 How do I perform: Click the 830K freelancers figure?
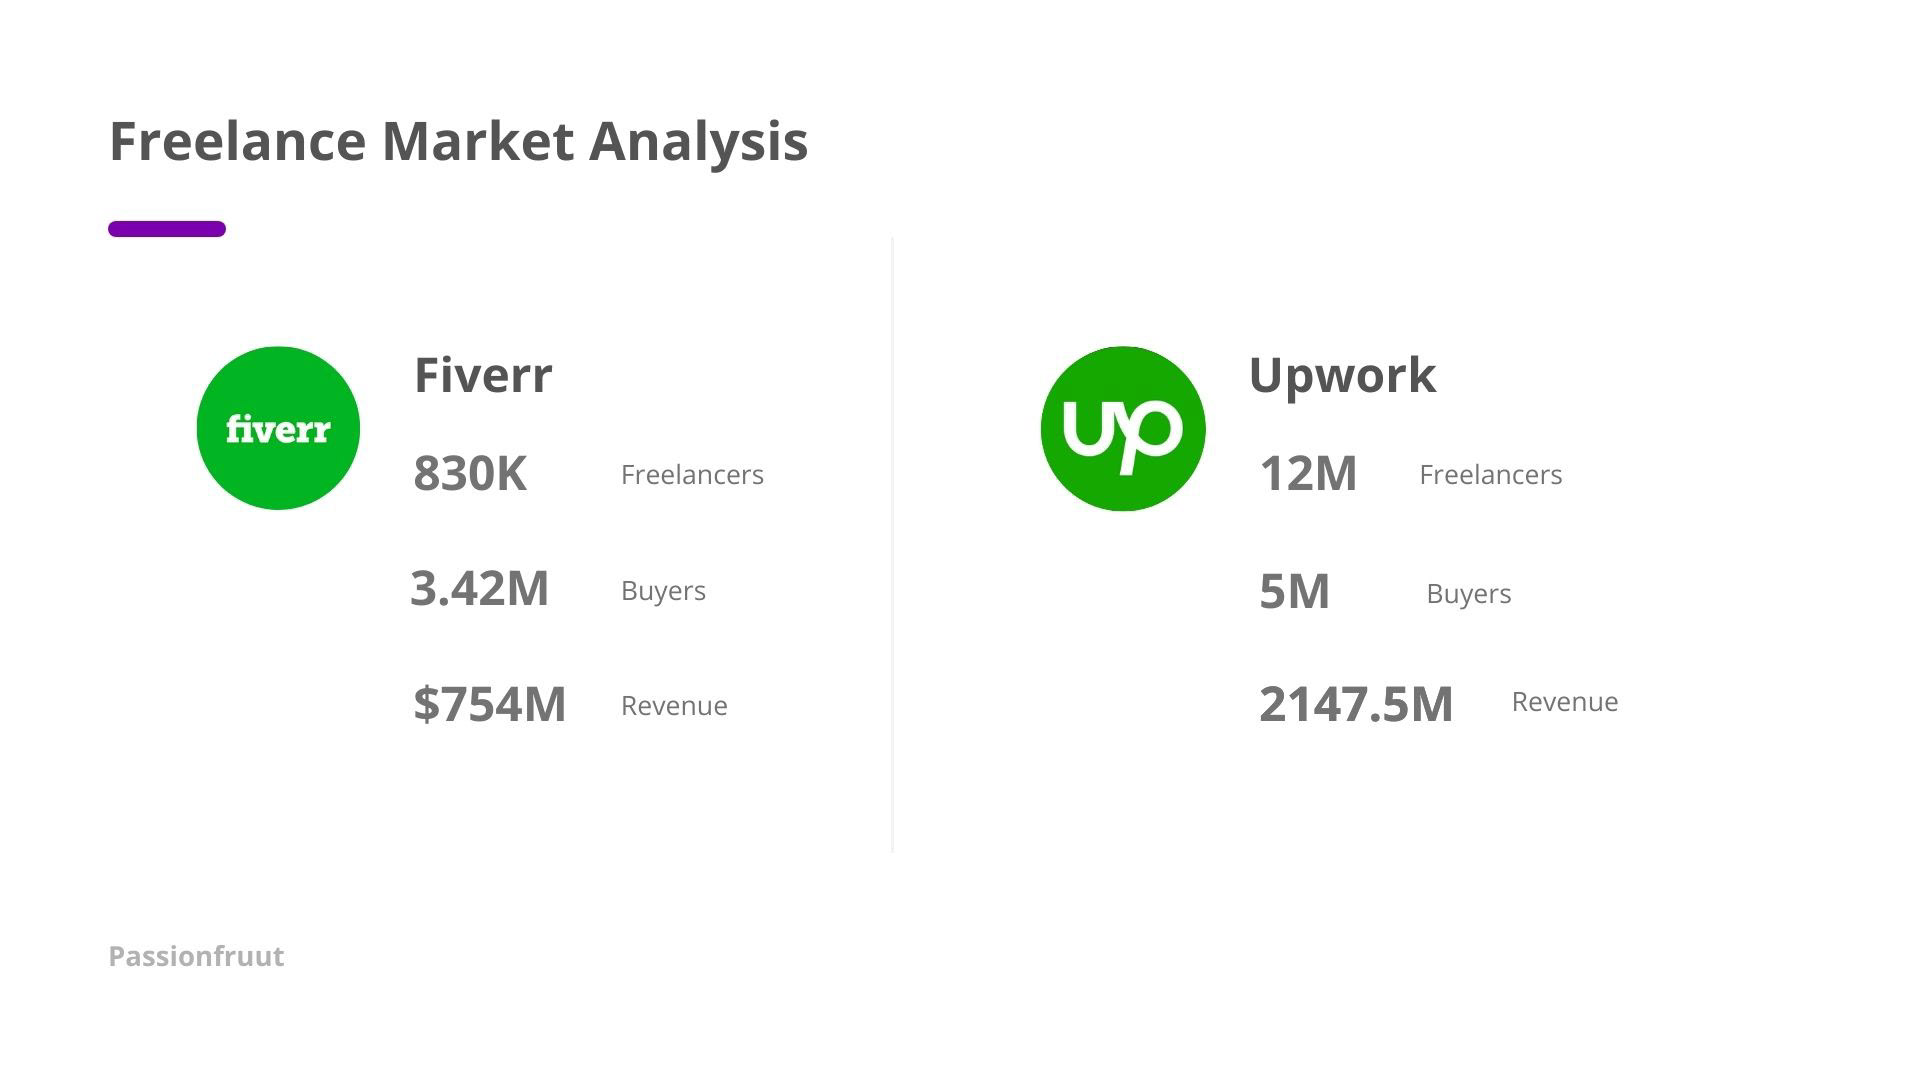click(470, 473)
